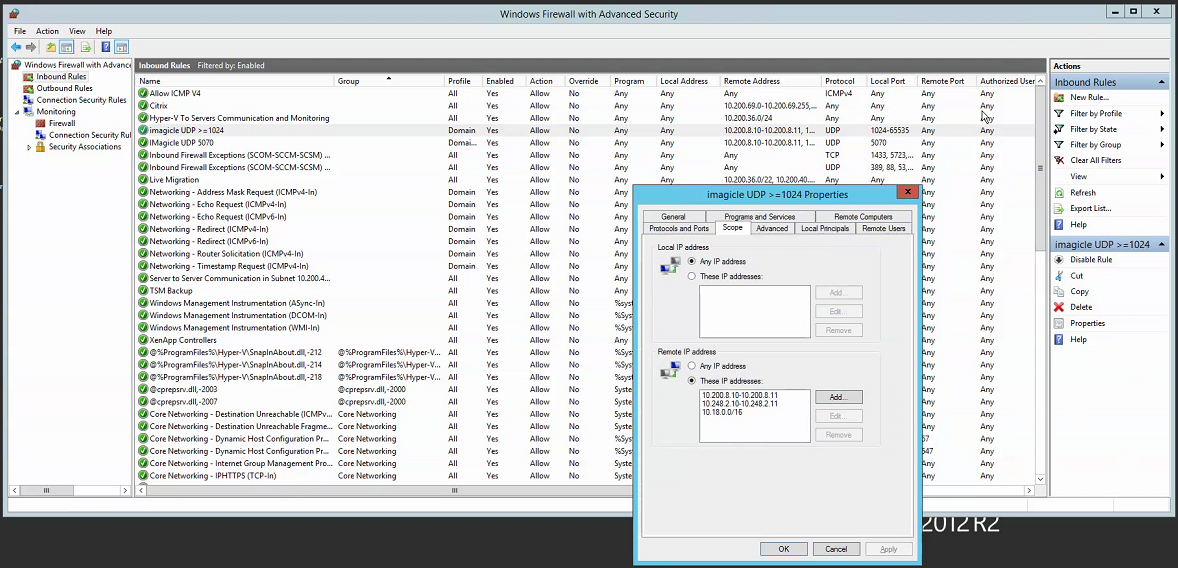
Task: Select Any IP address under Remote IP
Action: (692, 366)
